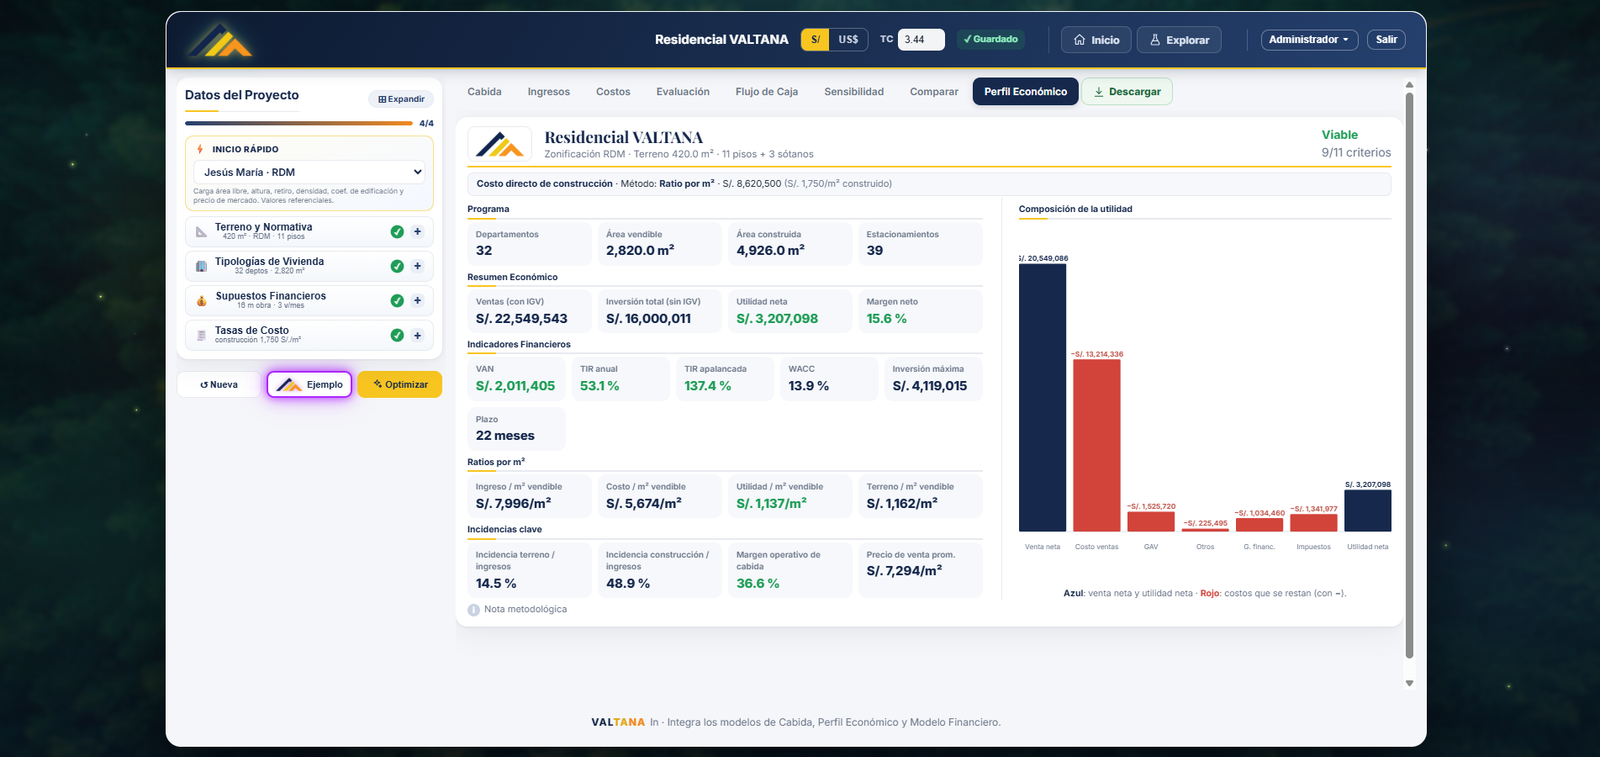1600x757 pixels.
Task: Click the Utilidad neta bar in the chart
Action: pyautogui.click(x=1367, y=510)
